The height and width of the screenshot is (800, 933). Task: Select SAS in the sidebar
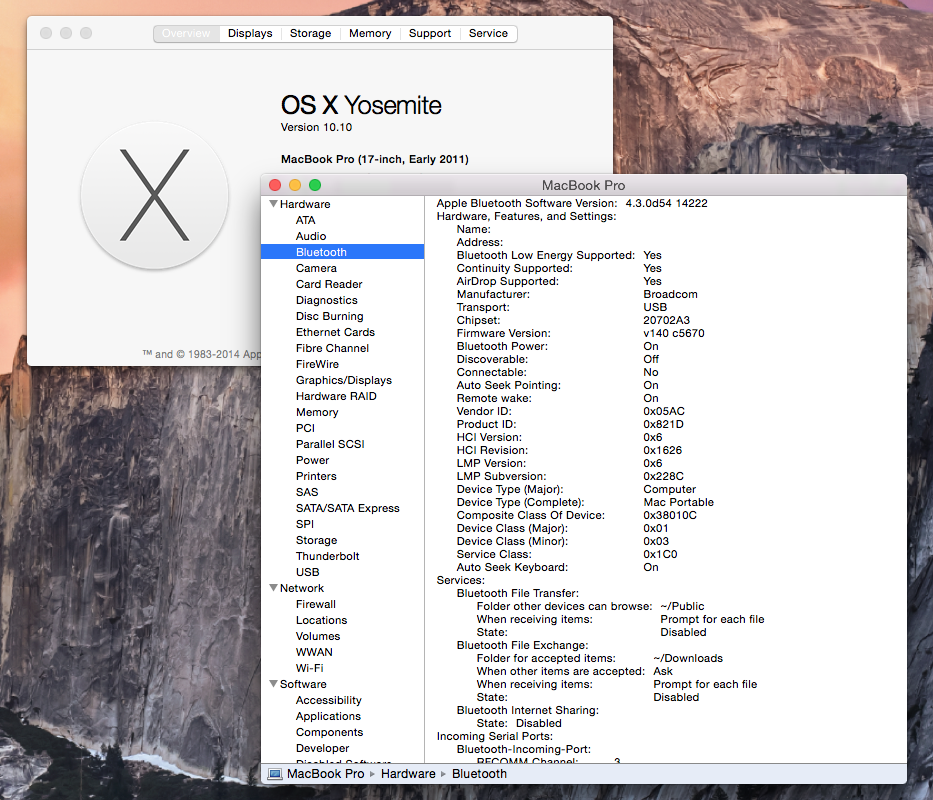pyautogui.click(x=307, y=492)
